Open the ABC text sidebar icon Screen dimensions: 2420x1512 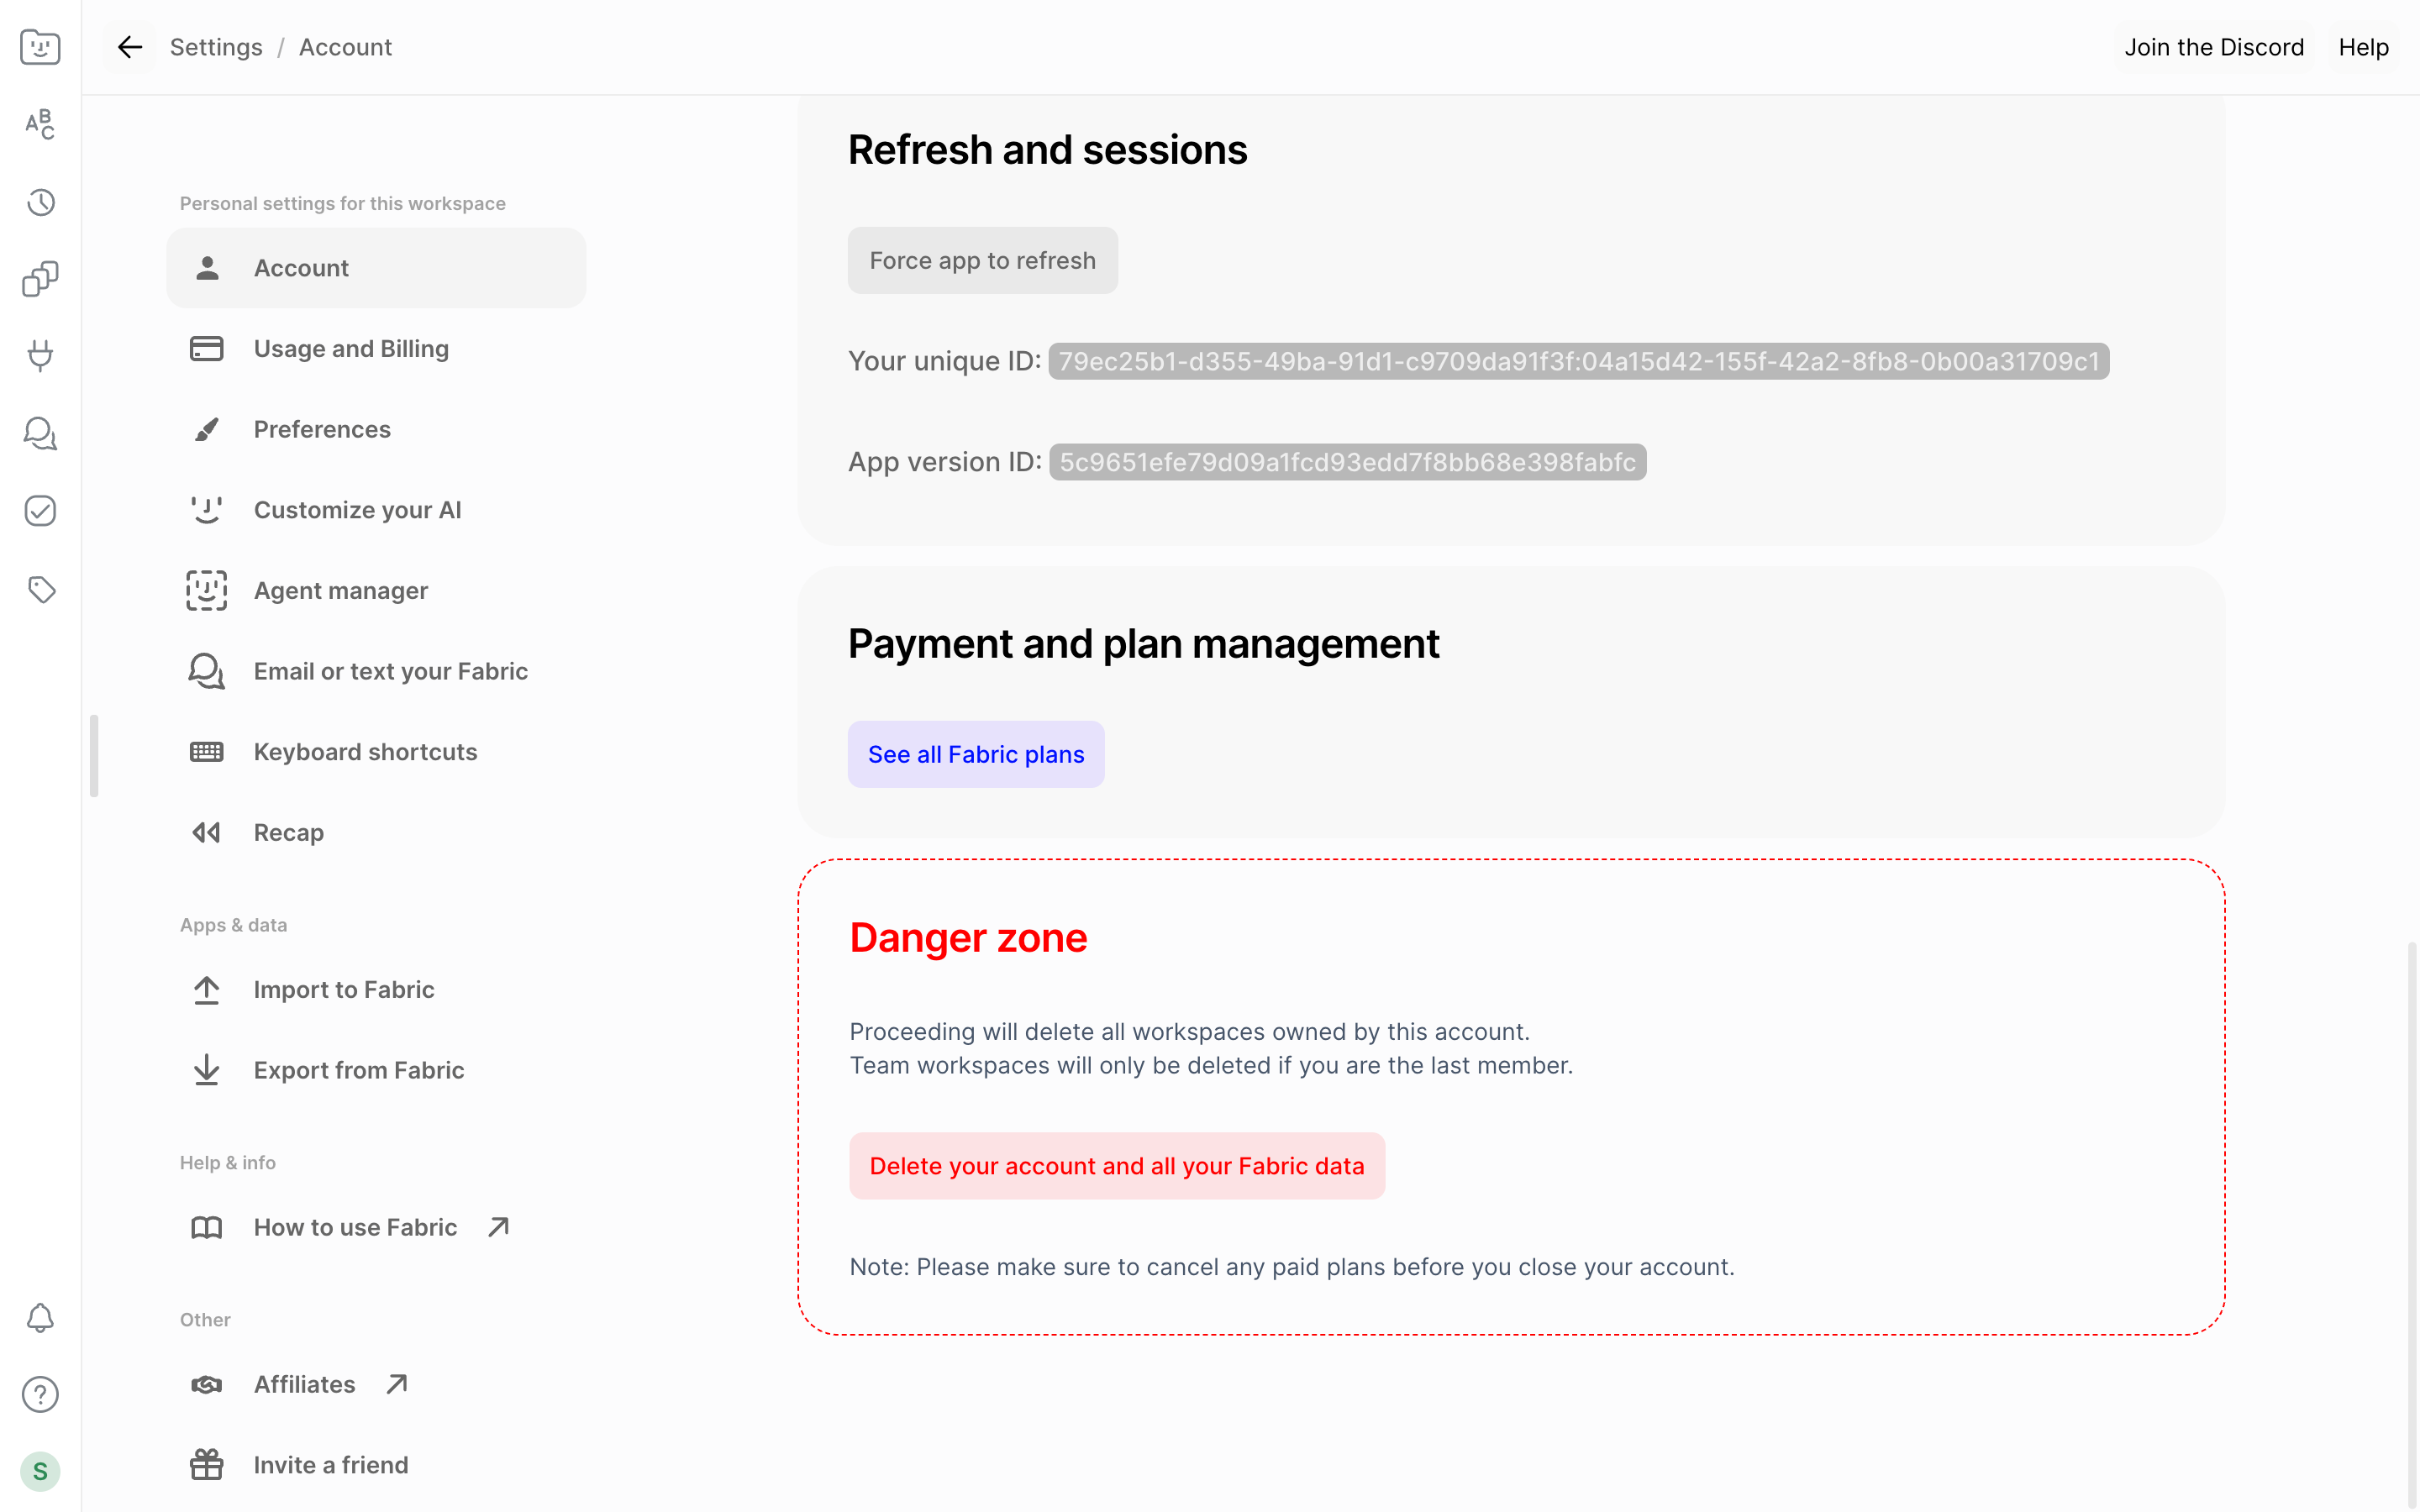tap(40, 124)
